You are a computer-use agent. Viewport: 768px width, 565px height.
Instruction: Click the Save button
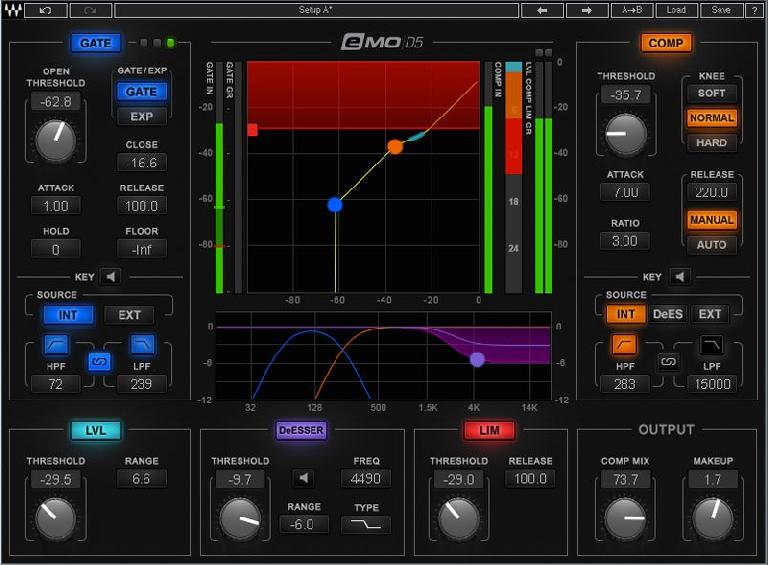[721, 10]
